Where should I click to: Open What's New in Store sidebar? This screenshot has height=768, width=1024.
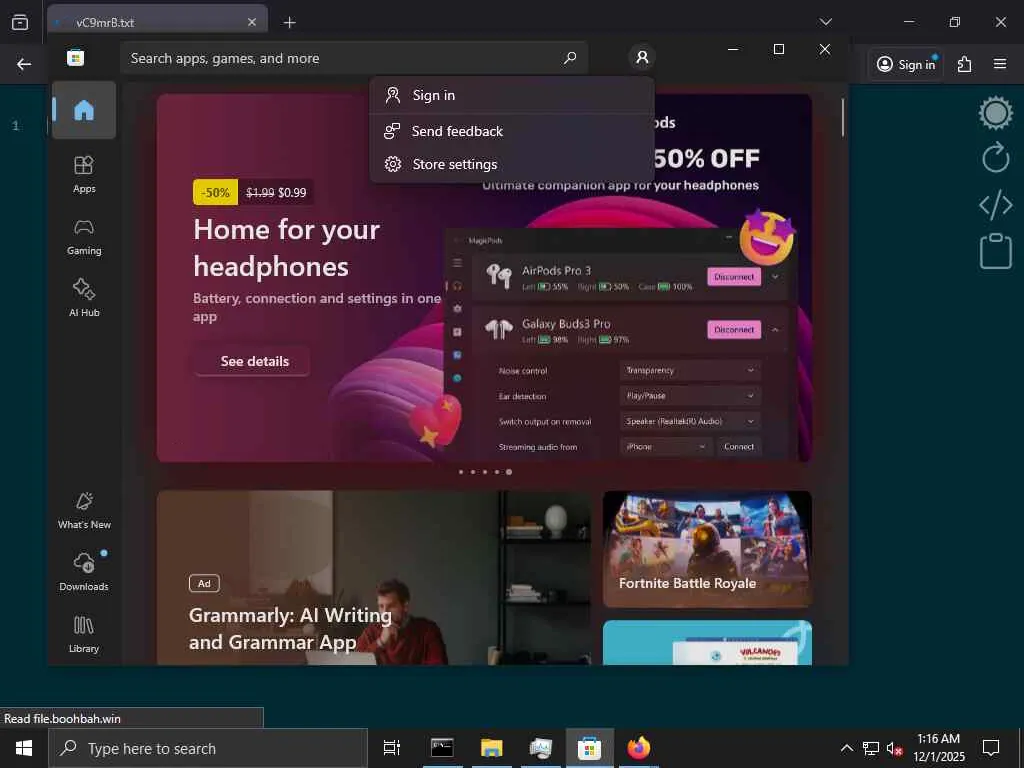tap(84, 511)
